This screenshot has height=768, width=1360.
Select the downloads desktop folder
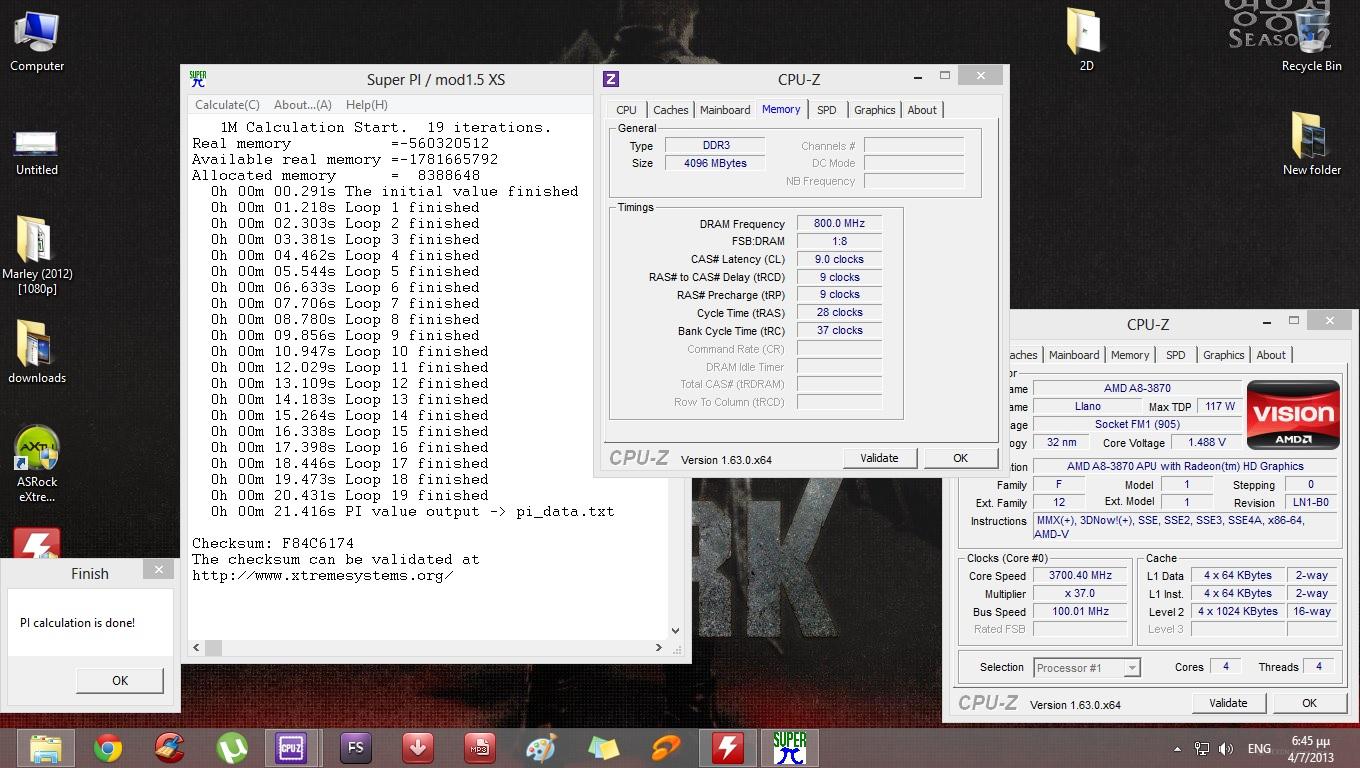coord(37,352)
